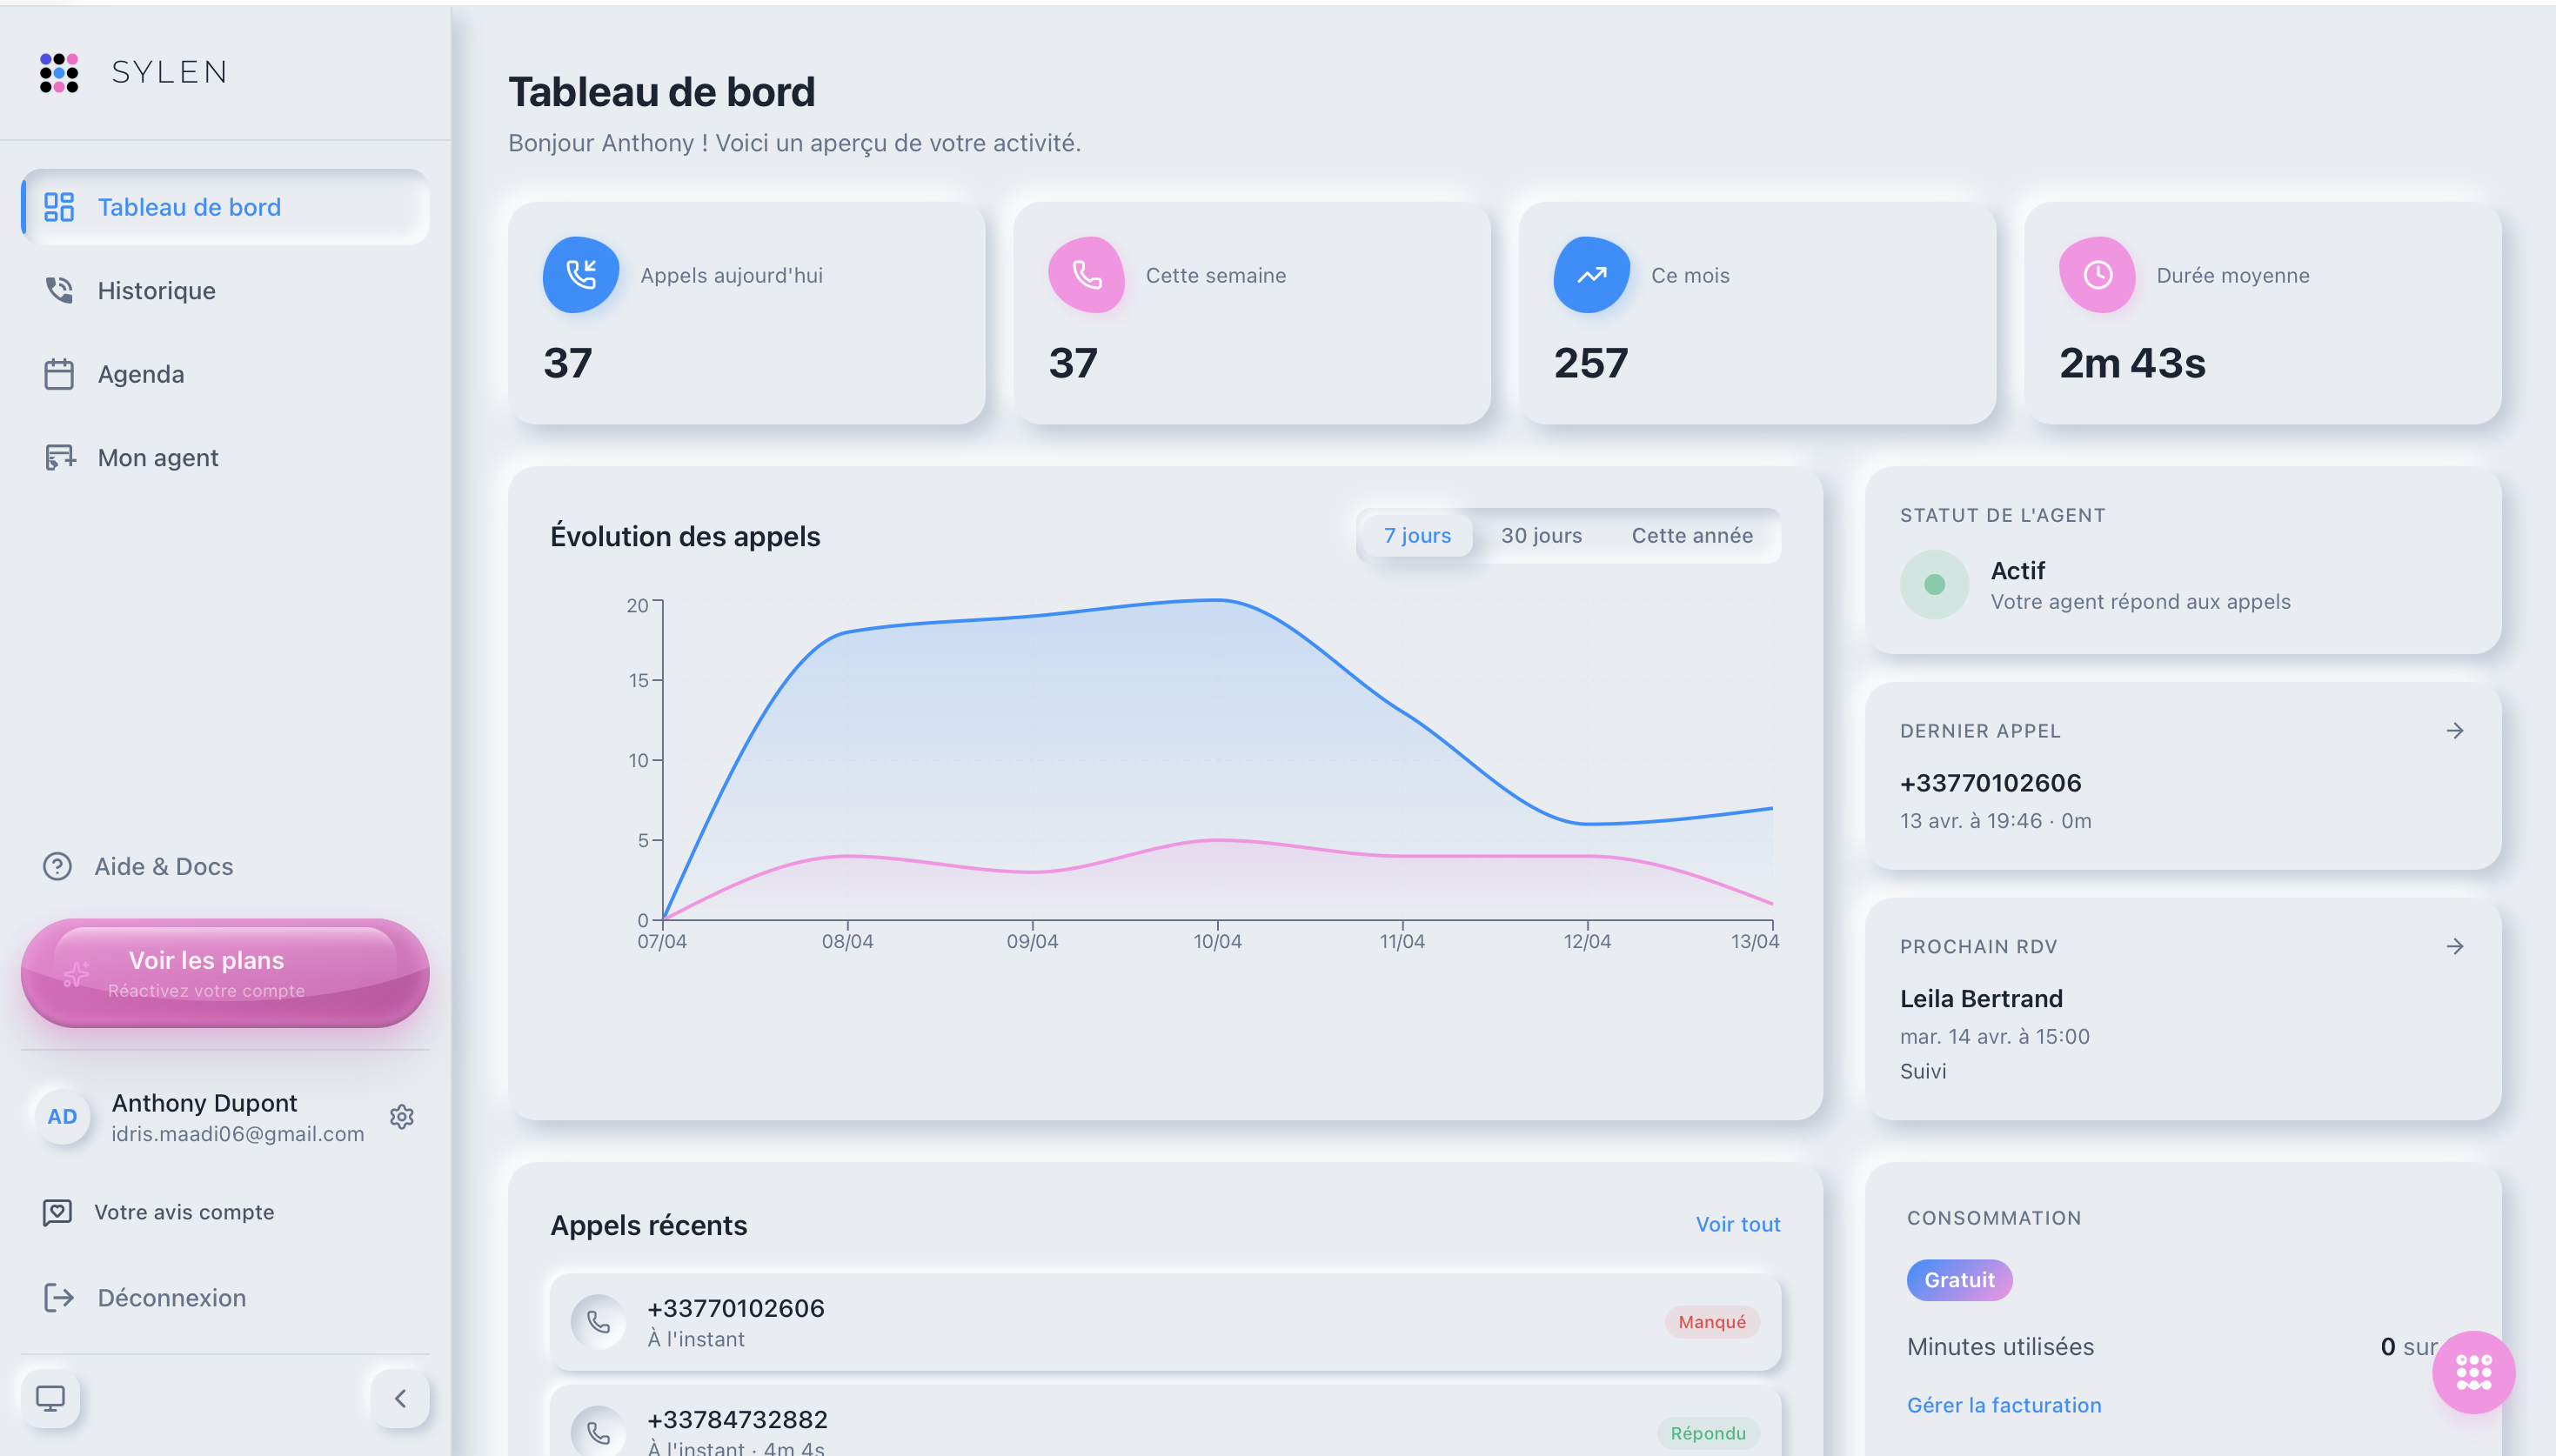Click the monitor theme icon at sidebar bottom

pos(50,1397)
